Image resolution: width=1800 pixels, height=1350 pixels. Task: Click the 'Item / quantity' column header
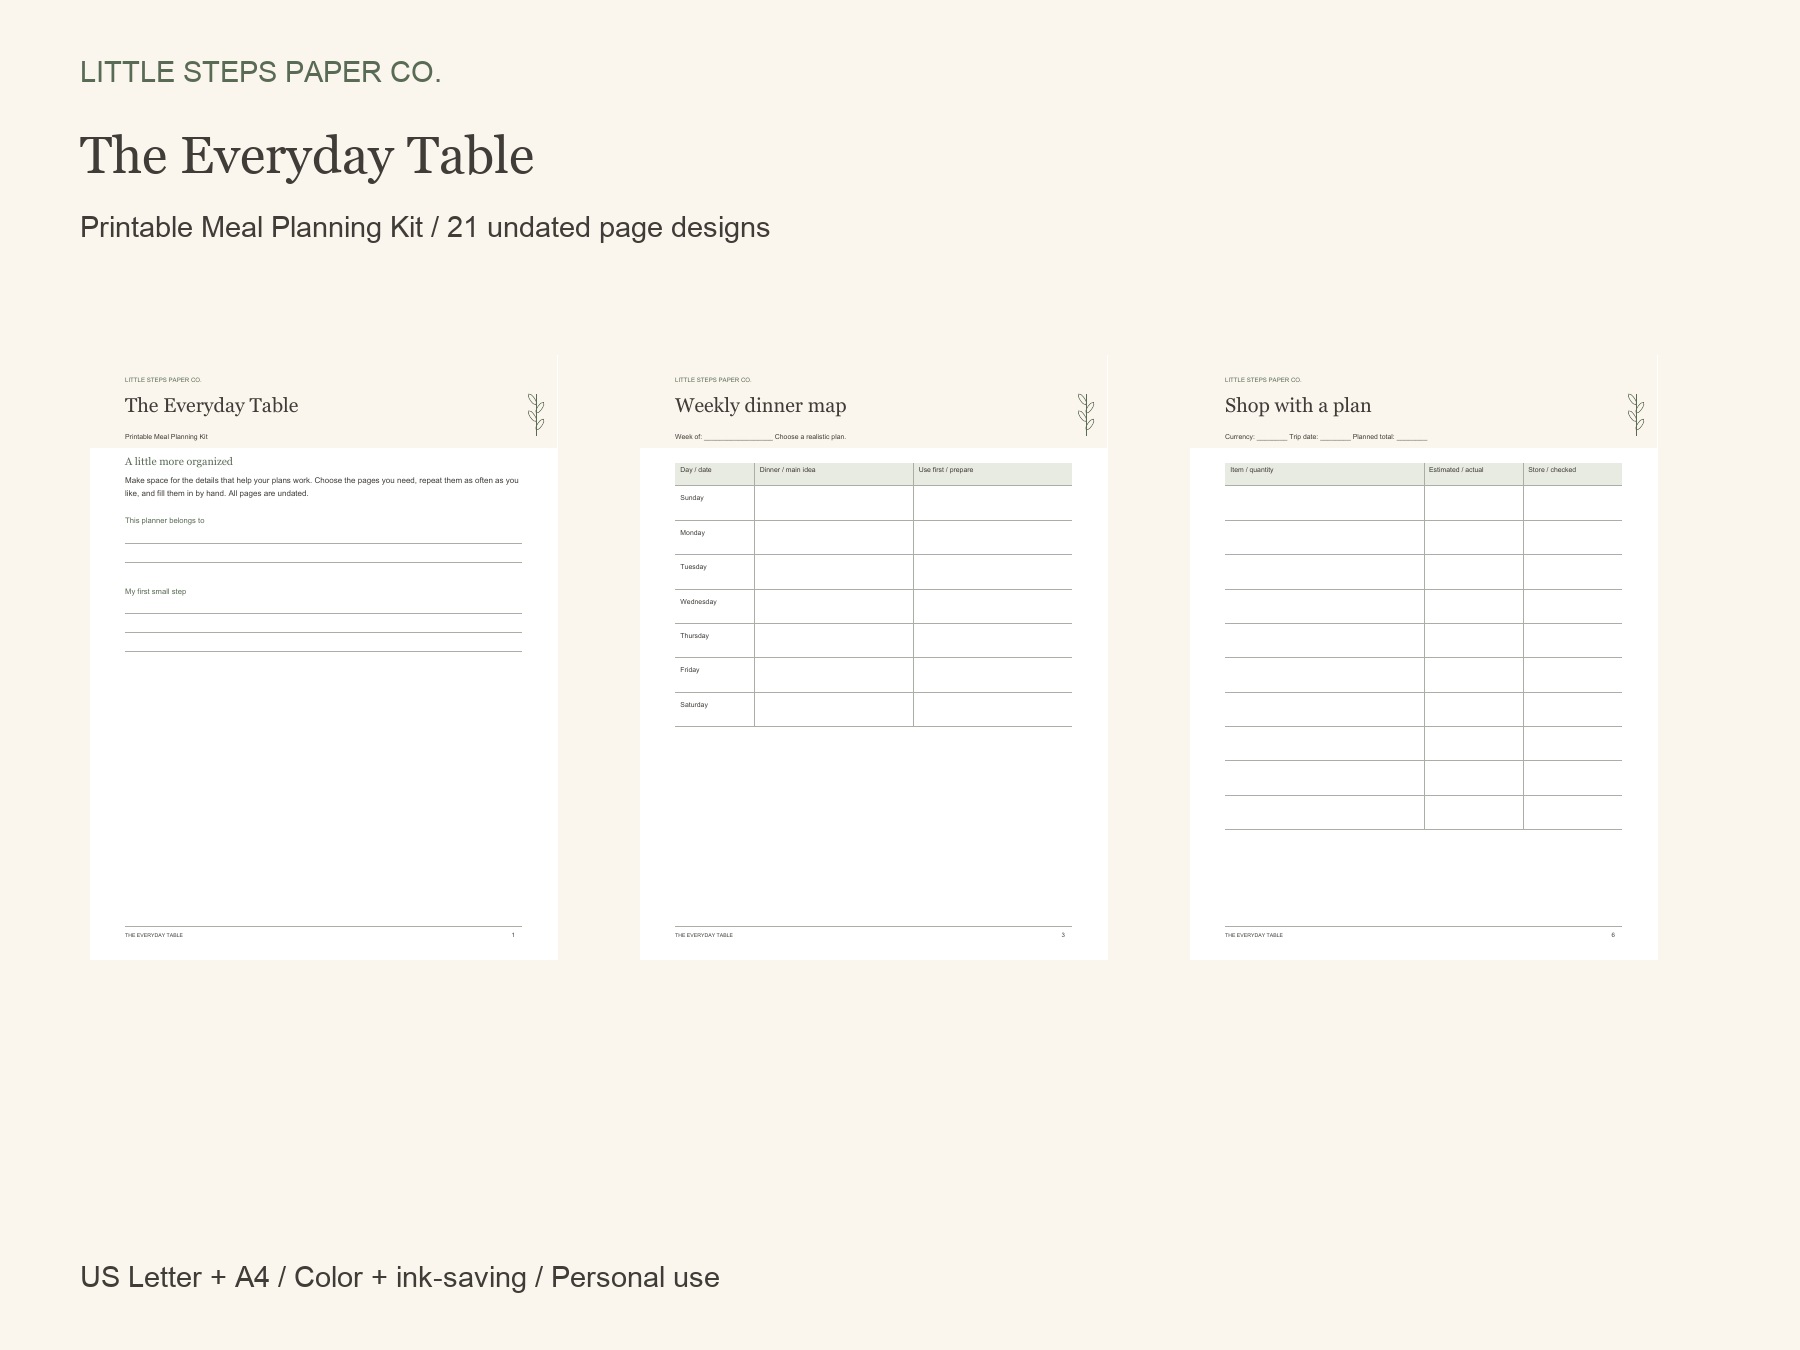pos(1325,474)
